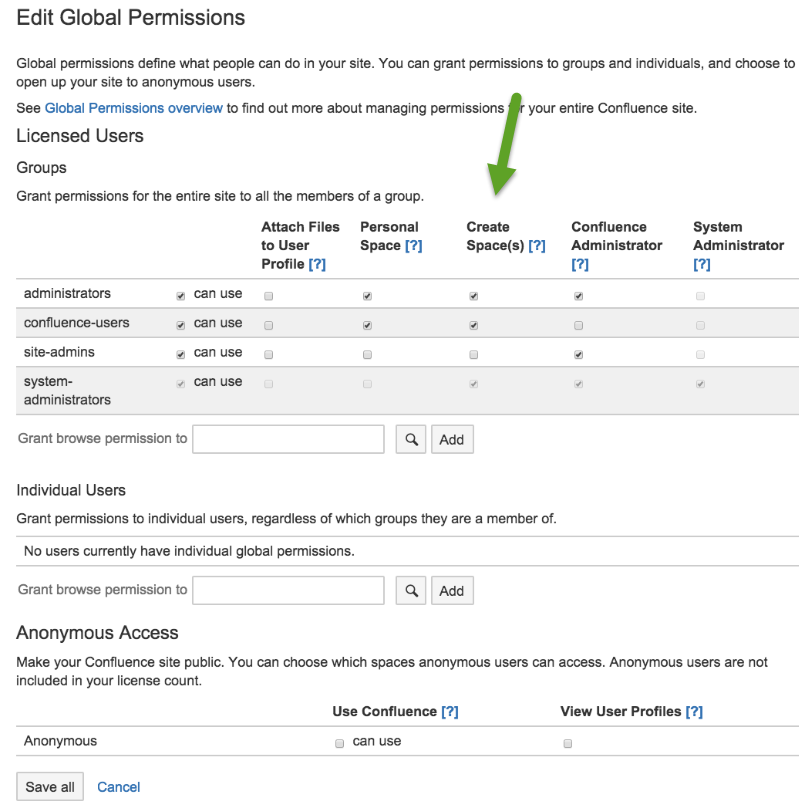Click Save all button
The width and height of the screenshot is (799, 812).
(50, 787)
